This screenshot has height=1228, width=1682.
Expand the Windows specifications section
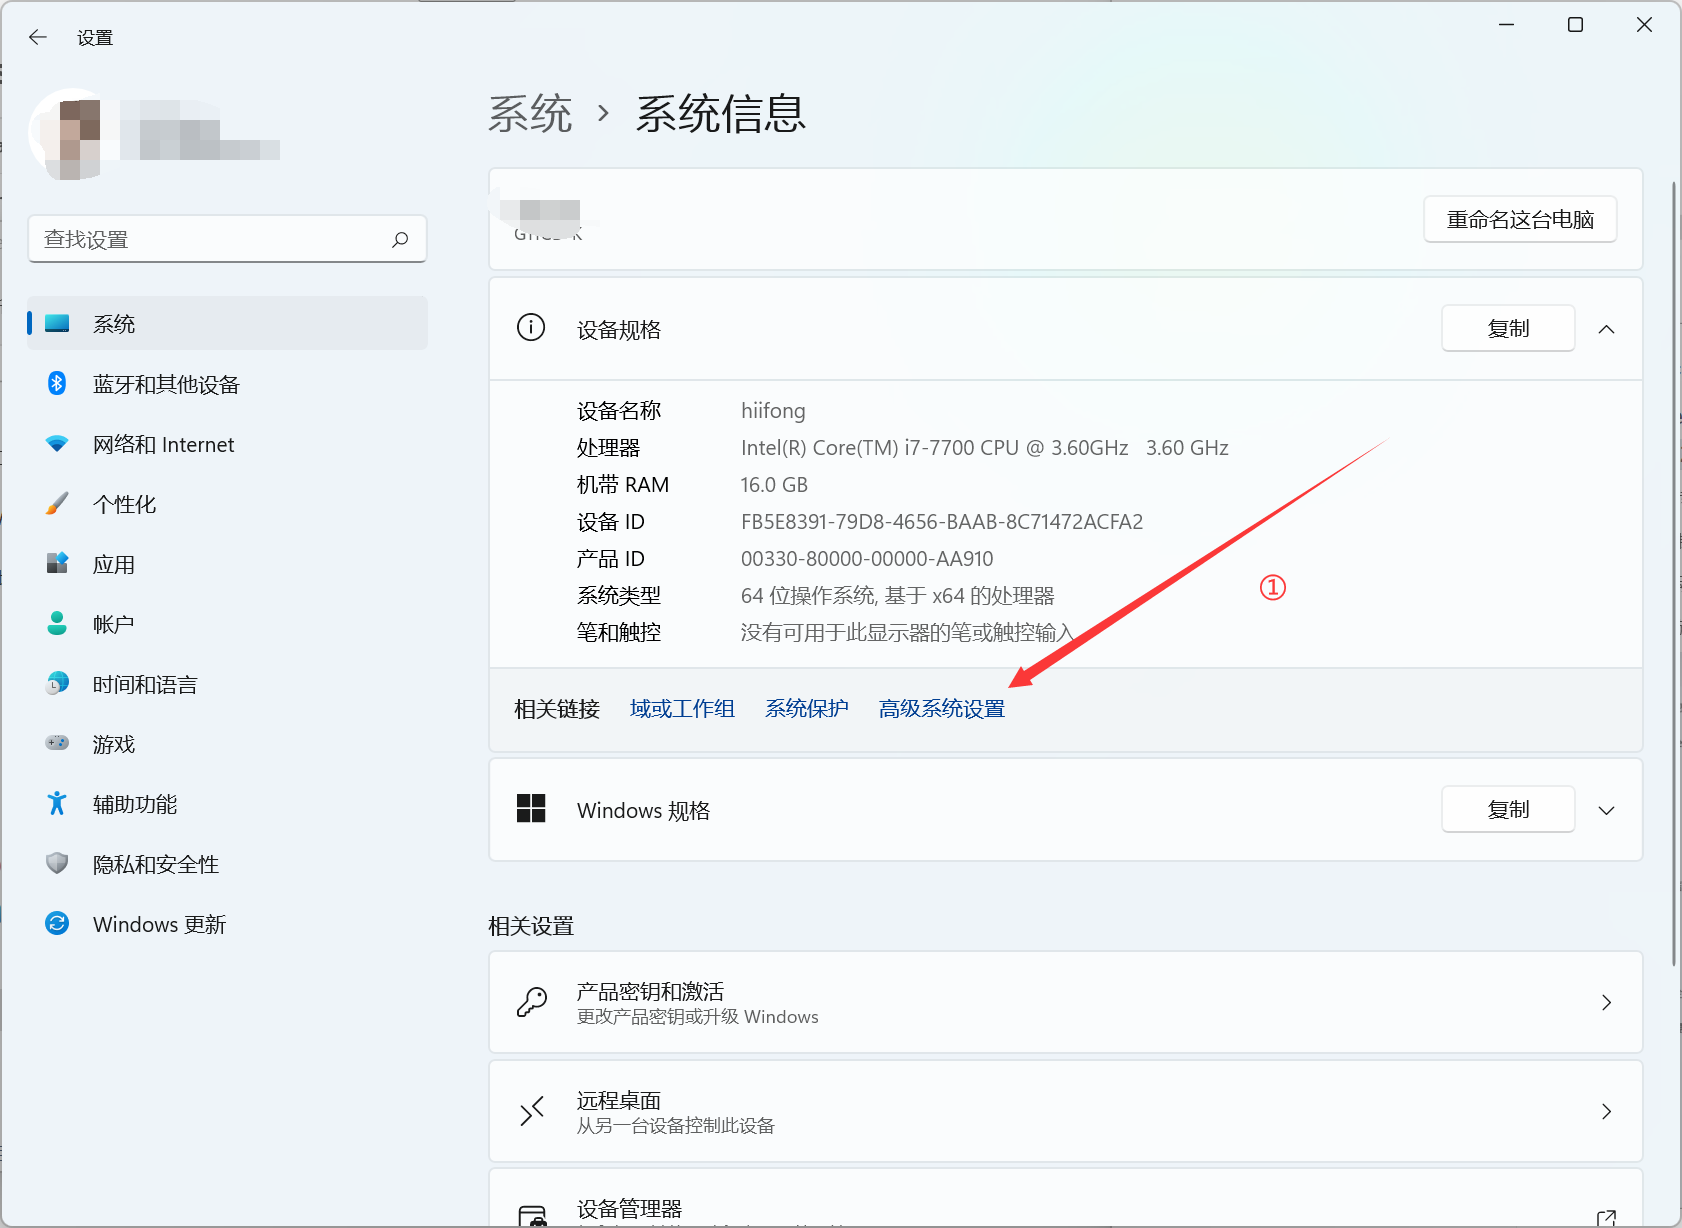point(1606,811)
